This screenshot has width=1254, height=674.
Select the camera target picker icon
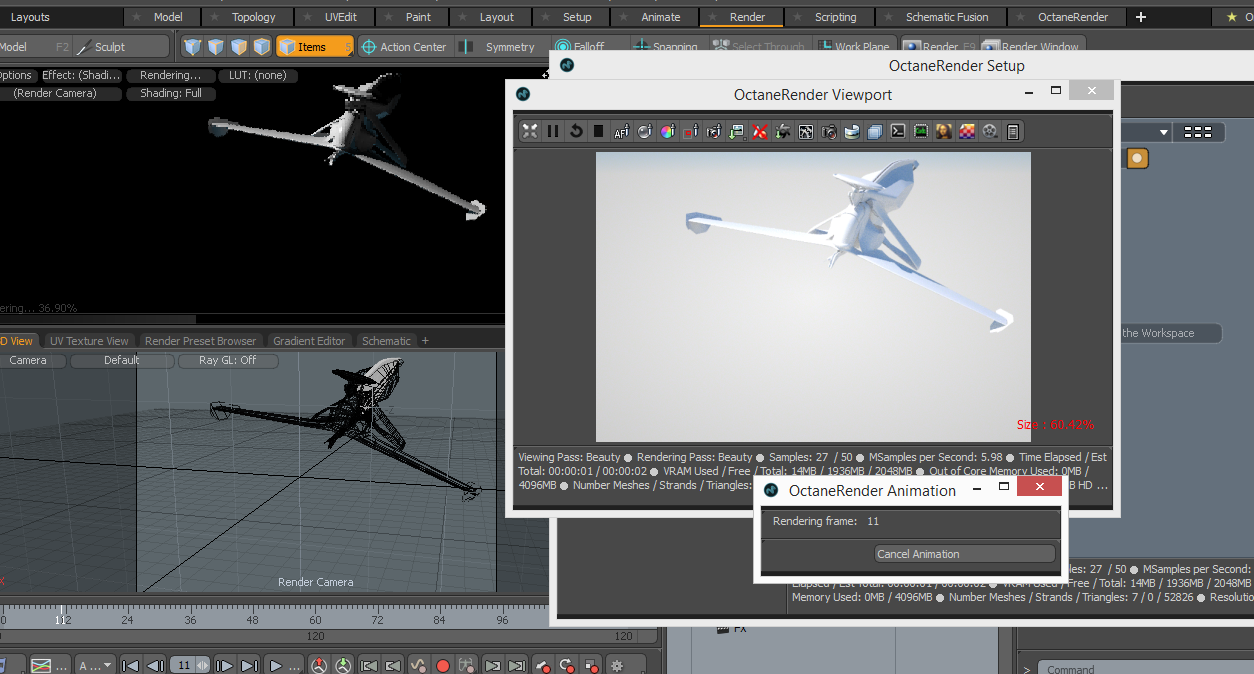click(714, 131)
